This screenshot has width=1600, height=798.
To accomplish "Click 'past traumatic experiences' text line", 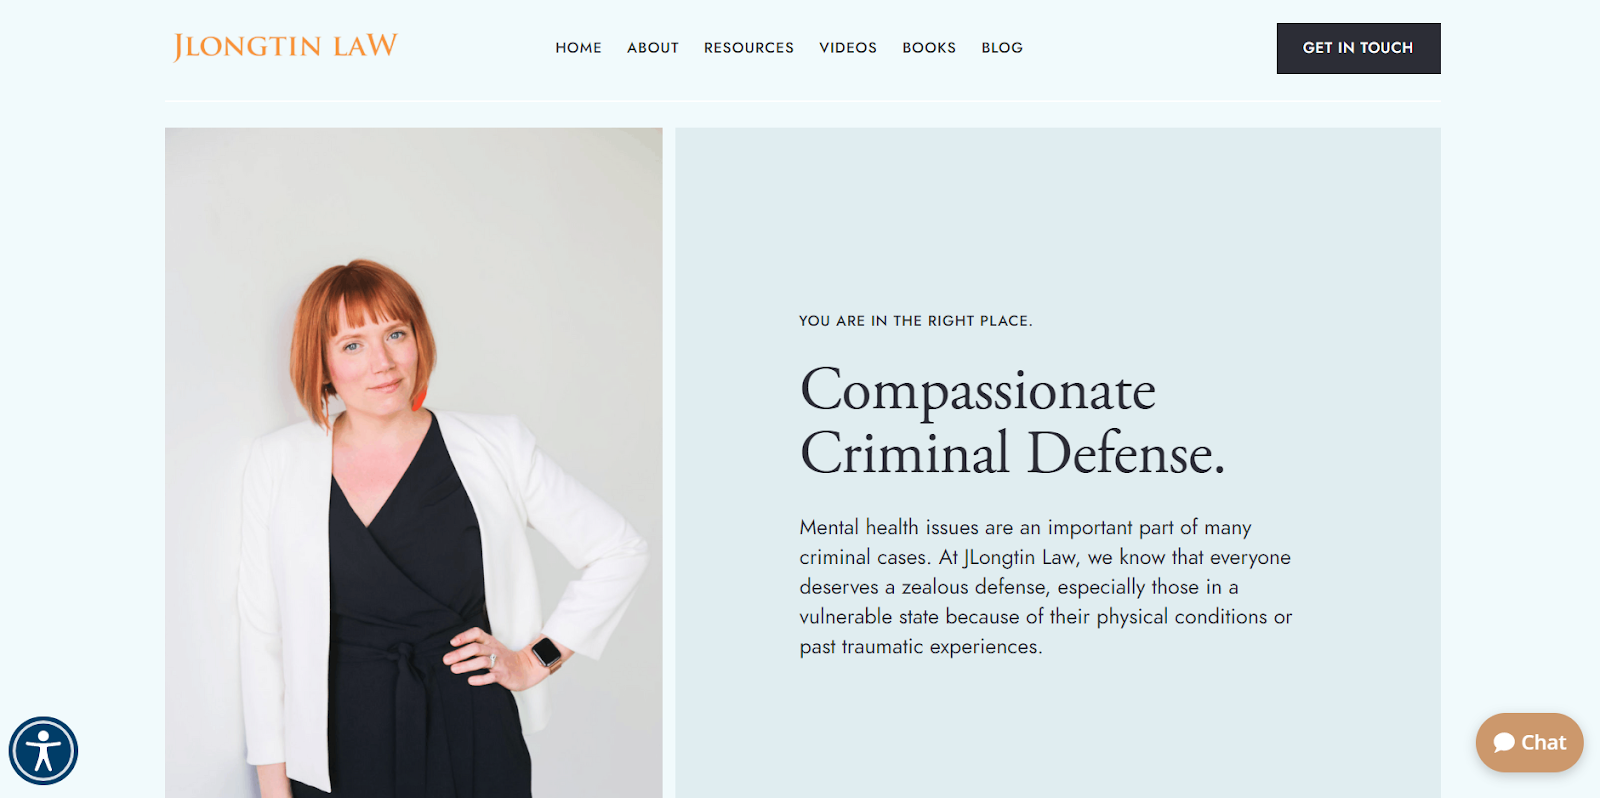I will click(x=920, y=647).
